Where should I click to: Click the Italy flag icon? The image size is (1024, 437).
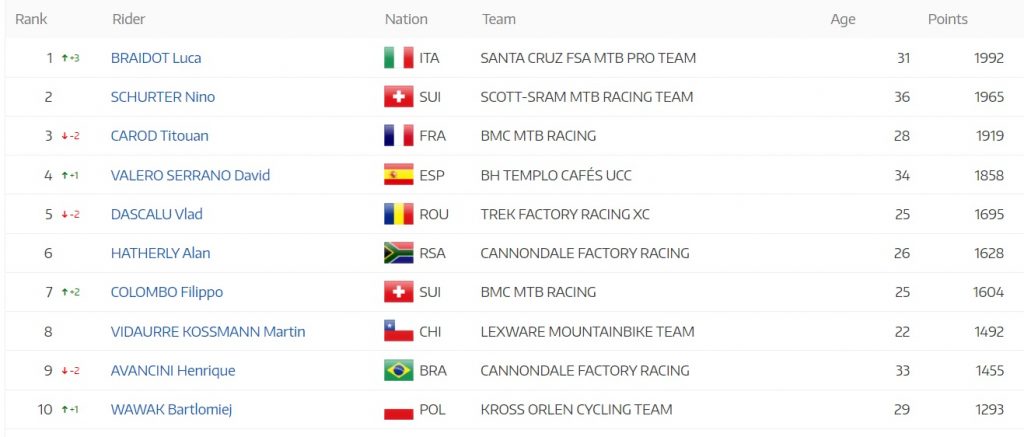(399, 58)
